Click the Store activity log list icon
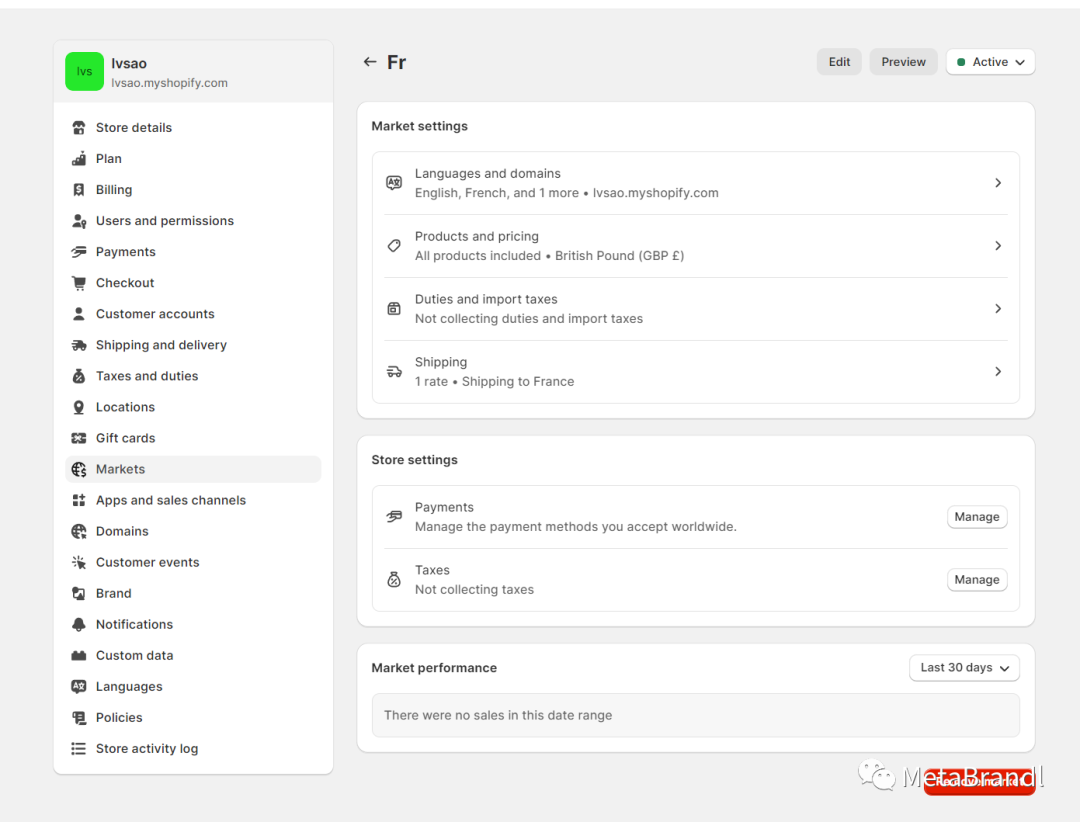This screenshot has height=822, width=1080. 79,748
